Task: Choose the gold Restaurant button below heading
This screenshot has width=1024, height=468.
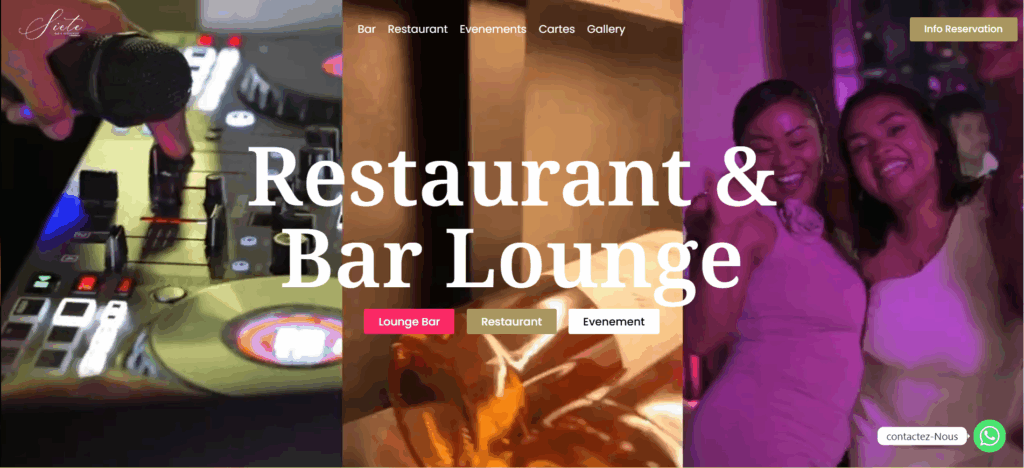Action: pyautogui.click(x=511, y=322)
